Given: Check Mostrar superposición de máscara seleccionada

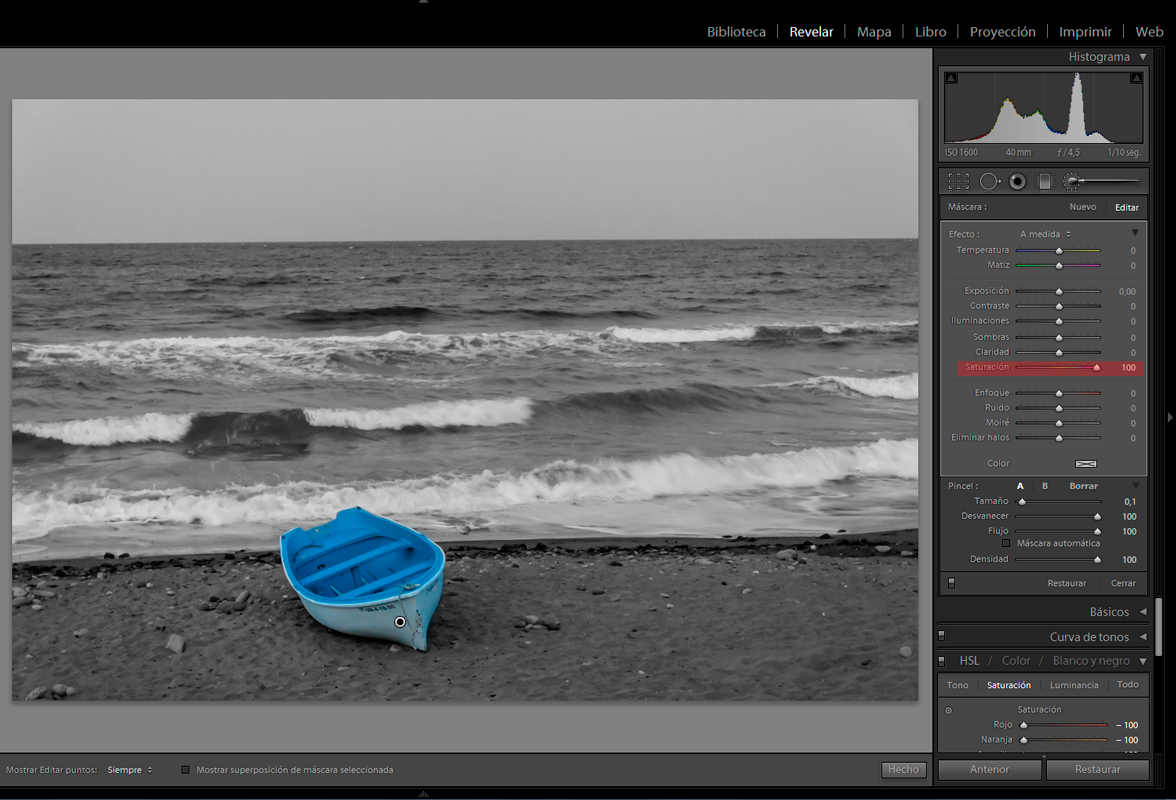Looking at the screenshot, I should (x=185, y=770).
